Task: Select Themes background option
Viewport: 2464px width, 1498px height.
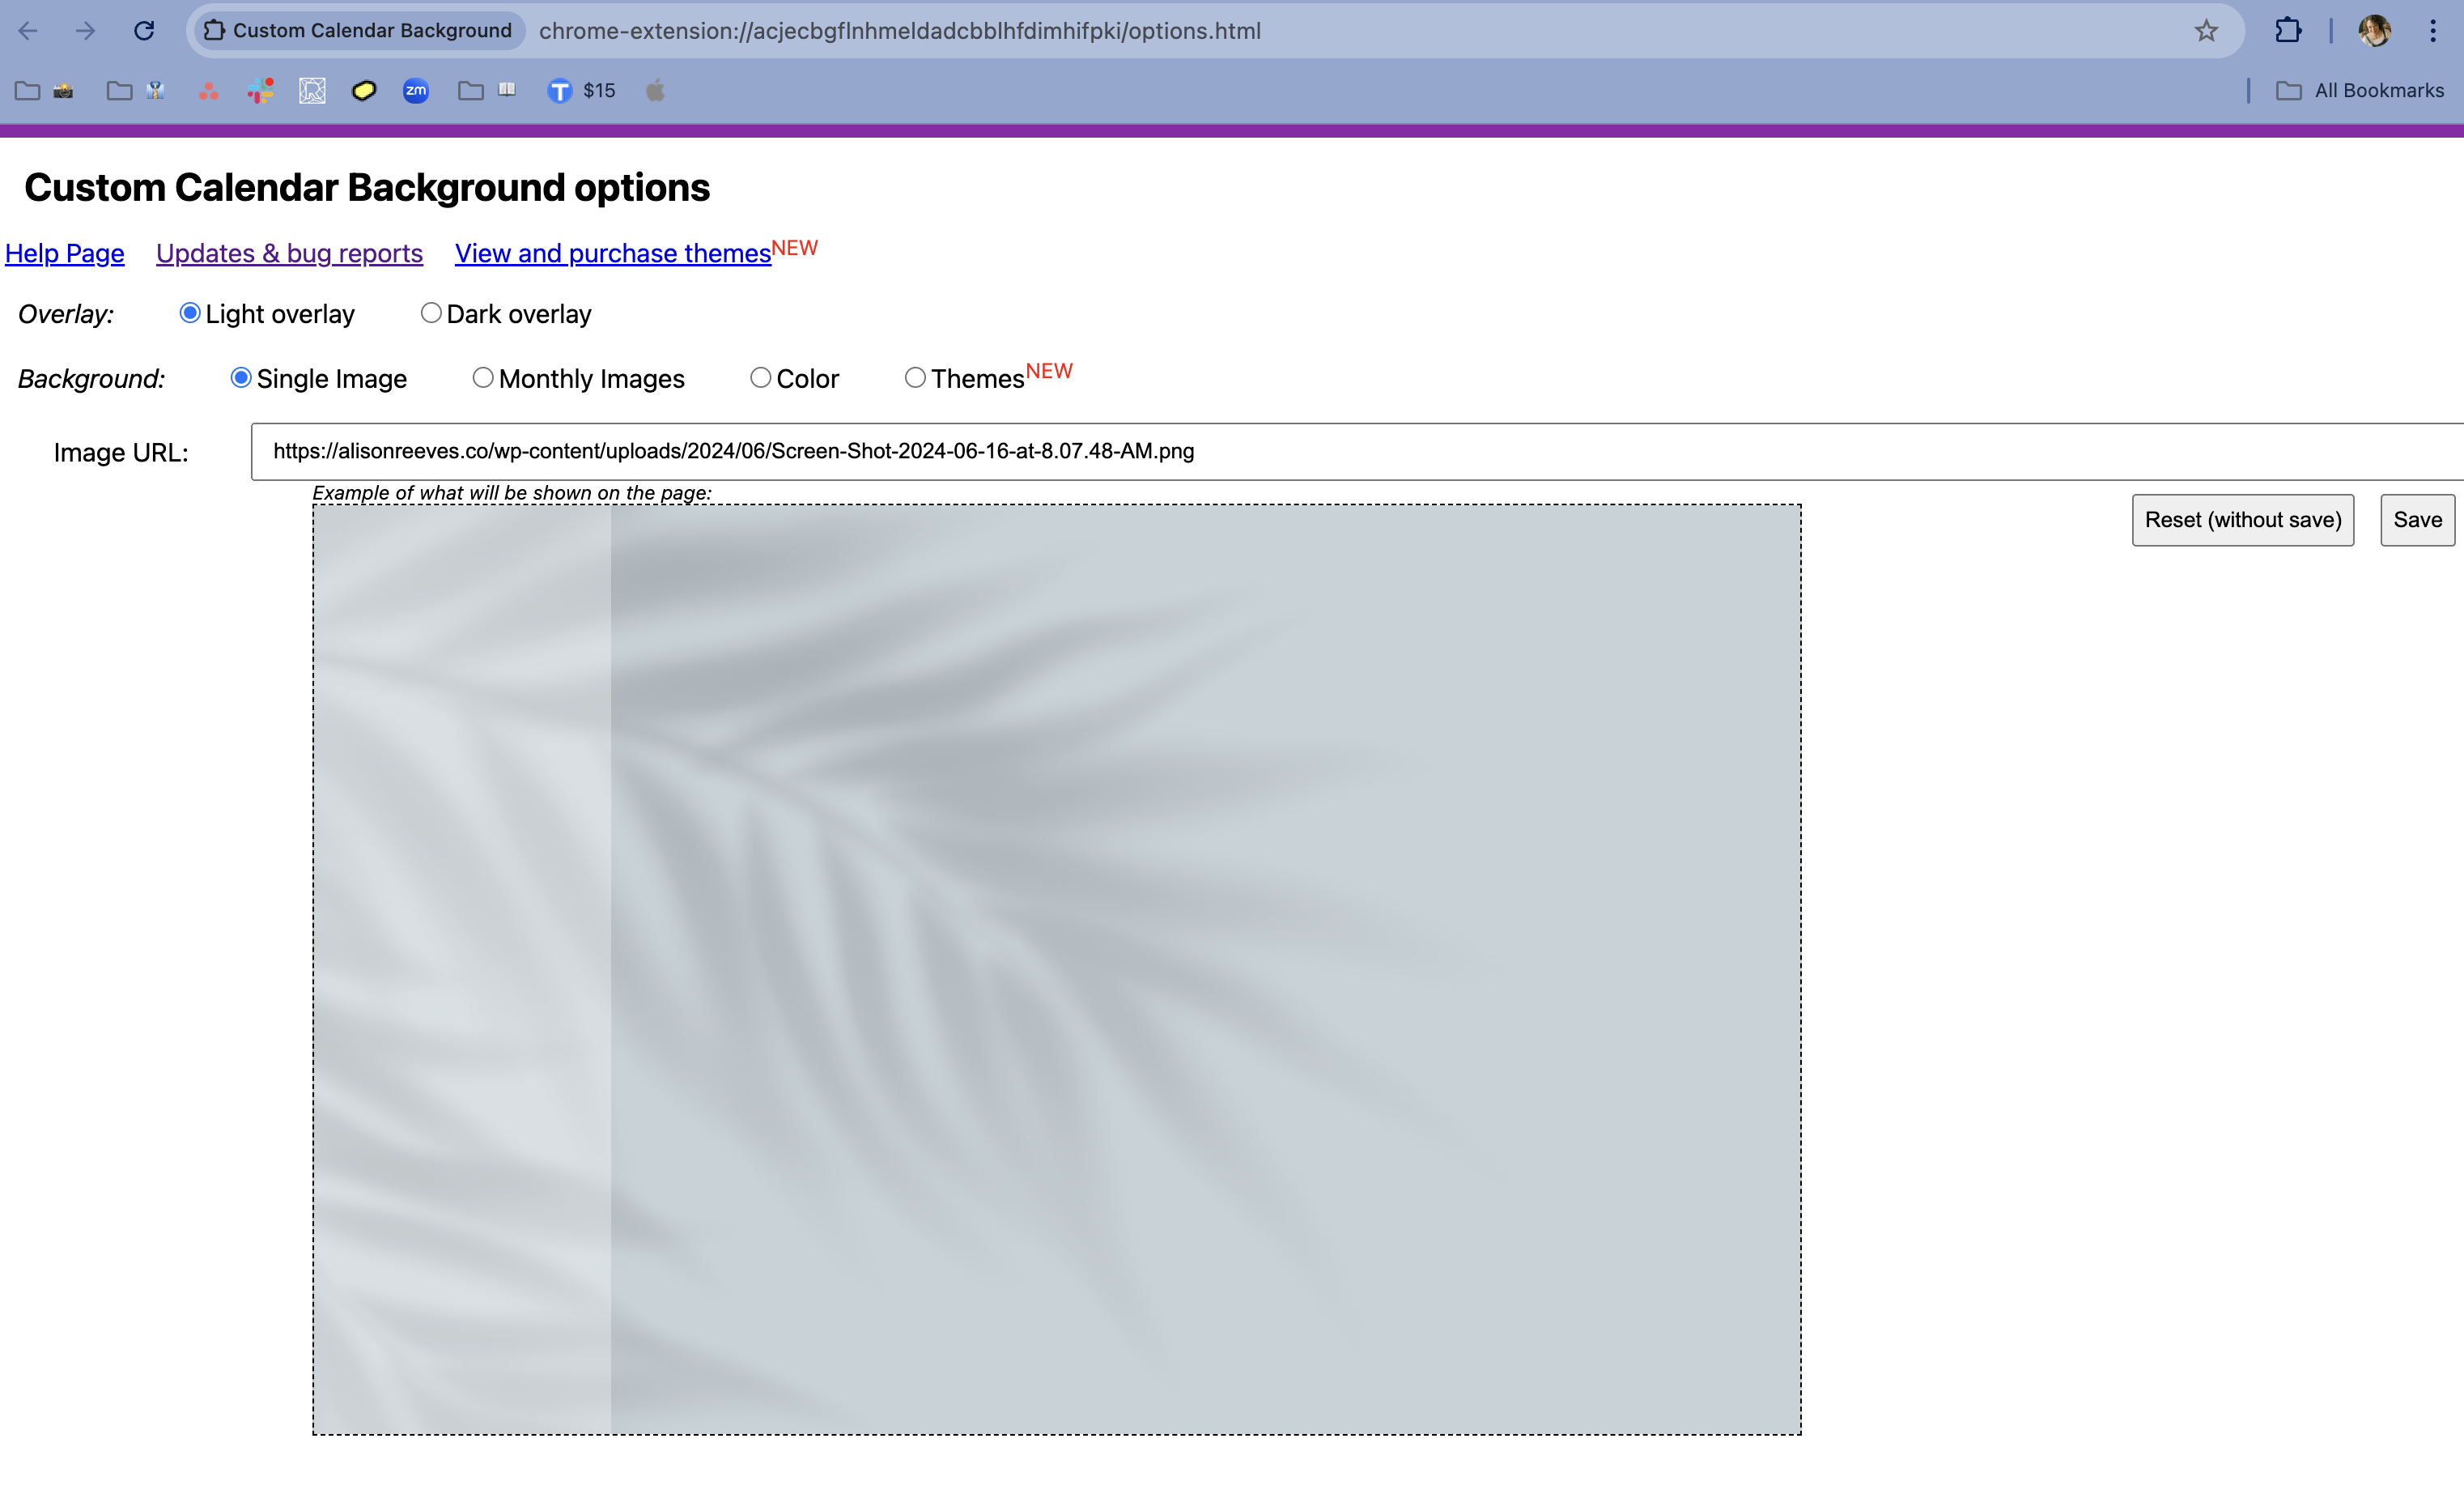Action: click(916, 378)
